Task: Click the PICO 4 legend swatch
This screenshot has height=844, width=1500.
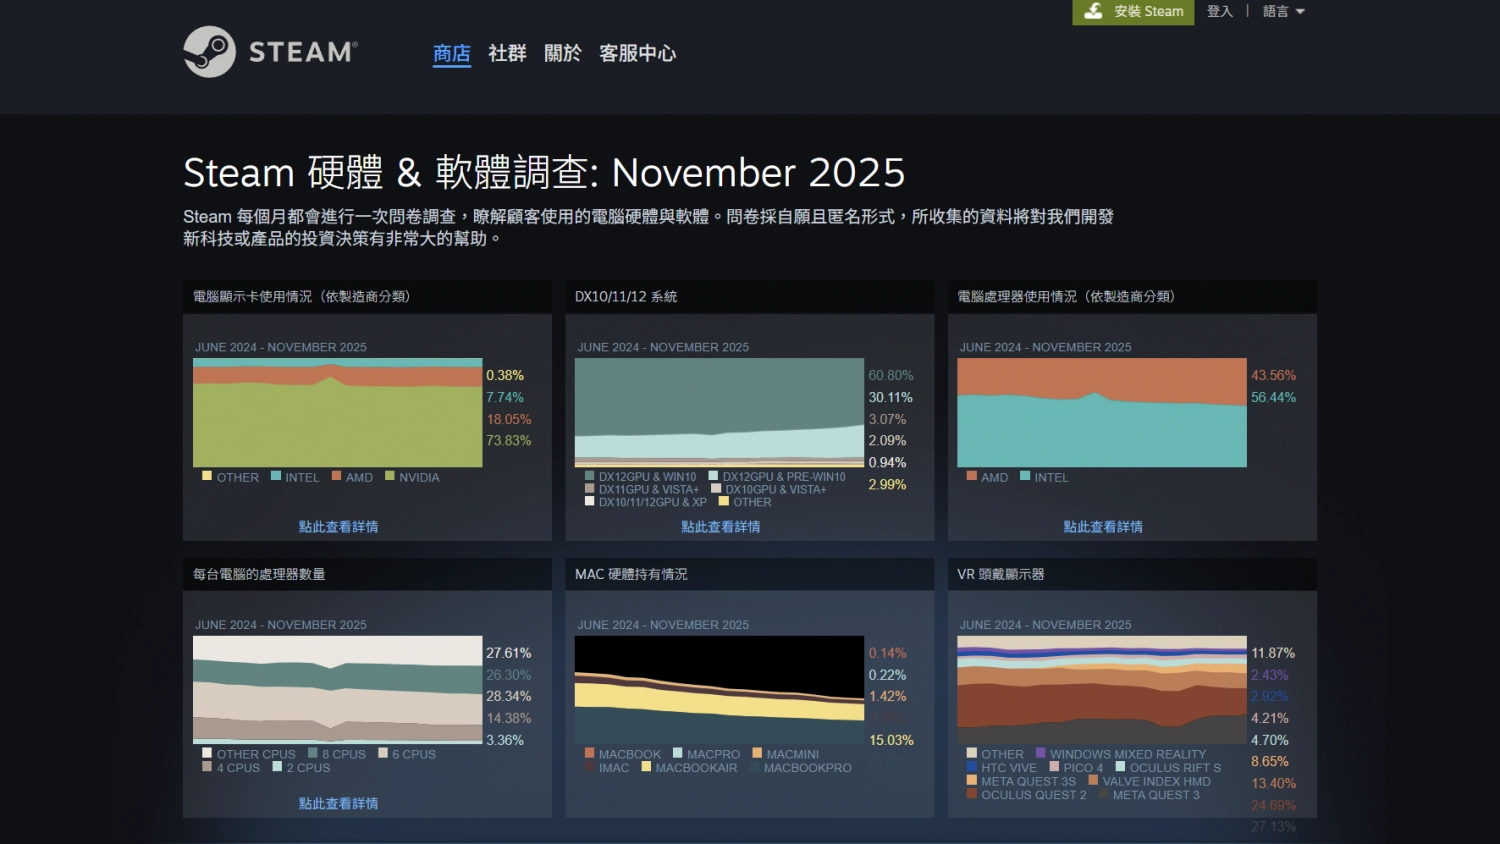Action: pos(1054,766)
